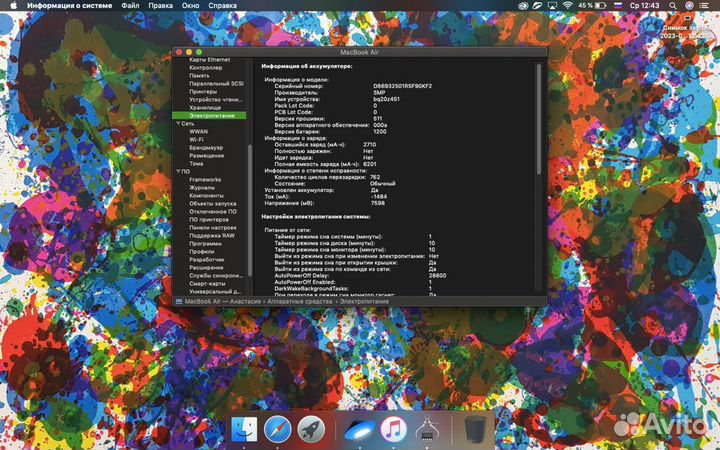Screen dimensions: 720x450
Task: Select Отключенное ПО in sidebar
Action: pyautogui.click(x=213, y=212)
